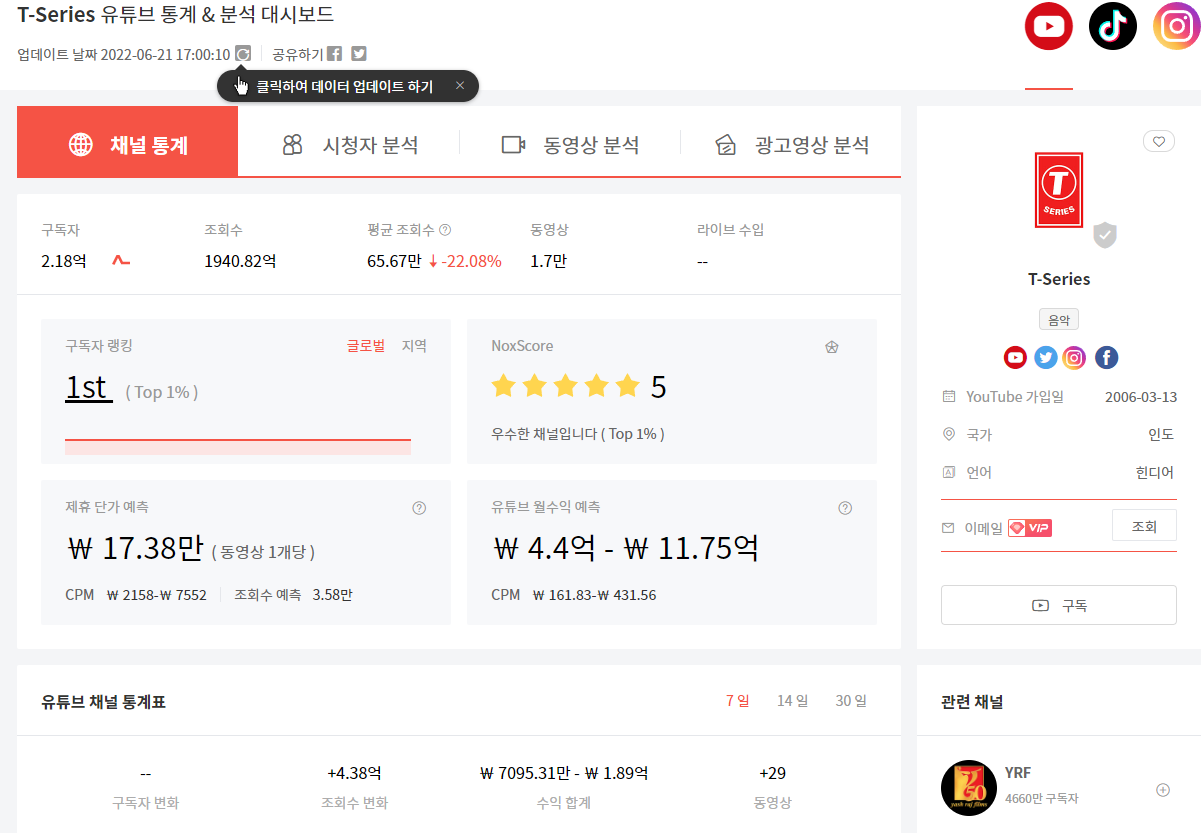This screenshot has width=1201, height=833.
Task: Switch to Instagram platform icon
Action: pyautogui.click(x=1177, y=26)
